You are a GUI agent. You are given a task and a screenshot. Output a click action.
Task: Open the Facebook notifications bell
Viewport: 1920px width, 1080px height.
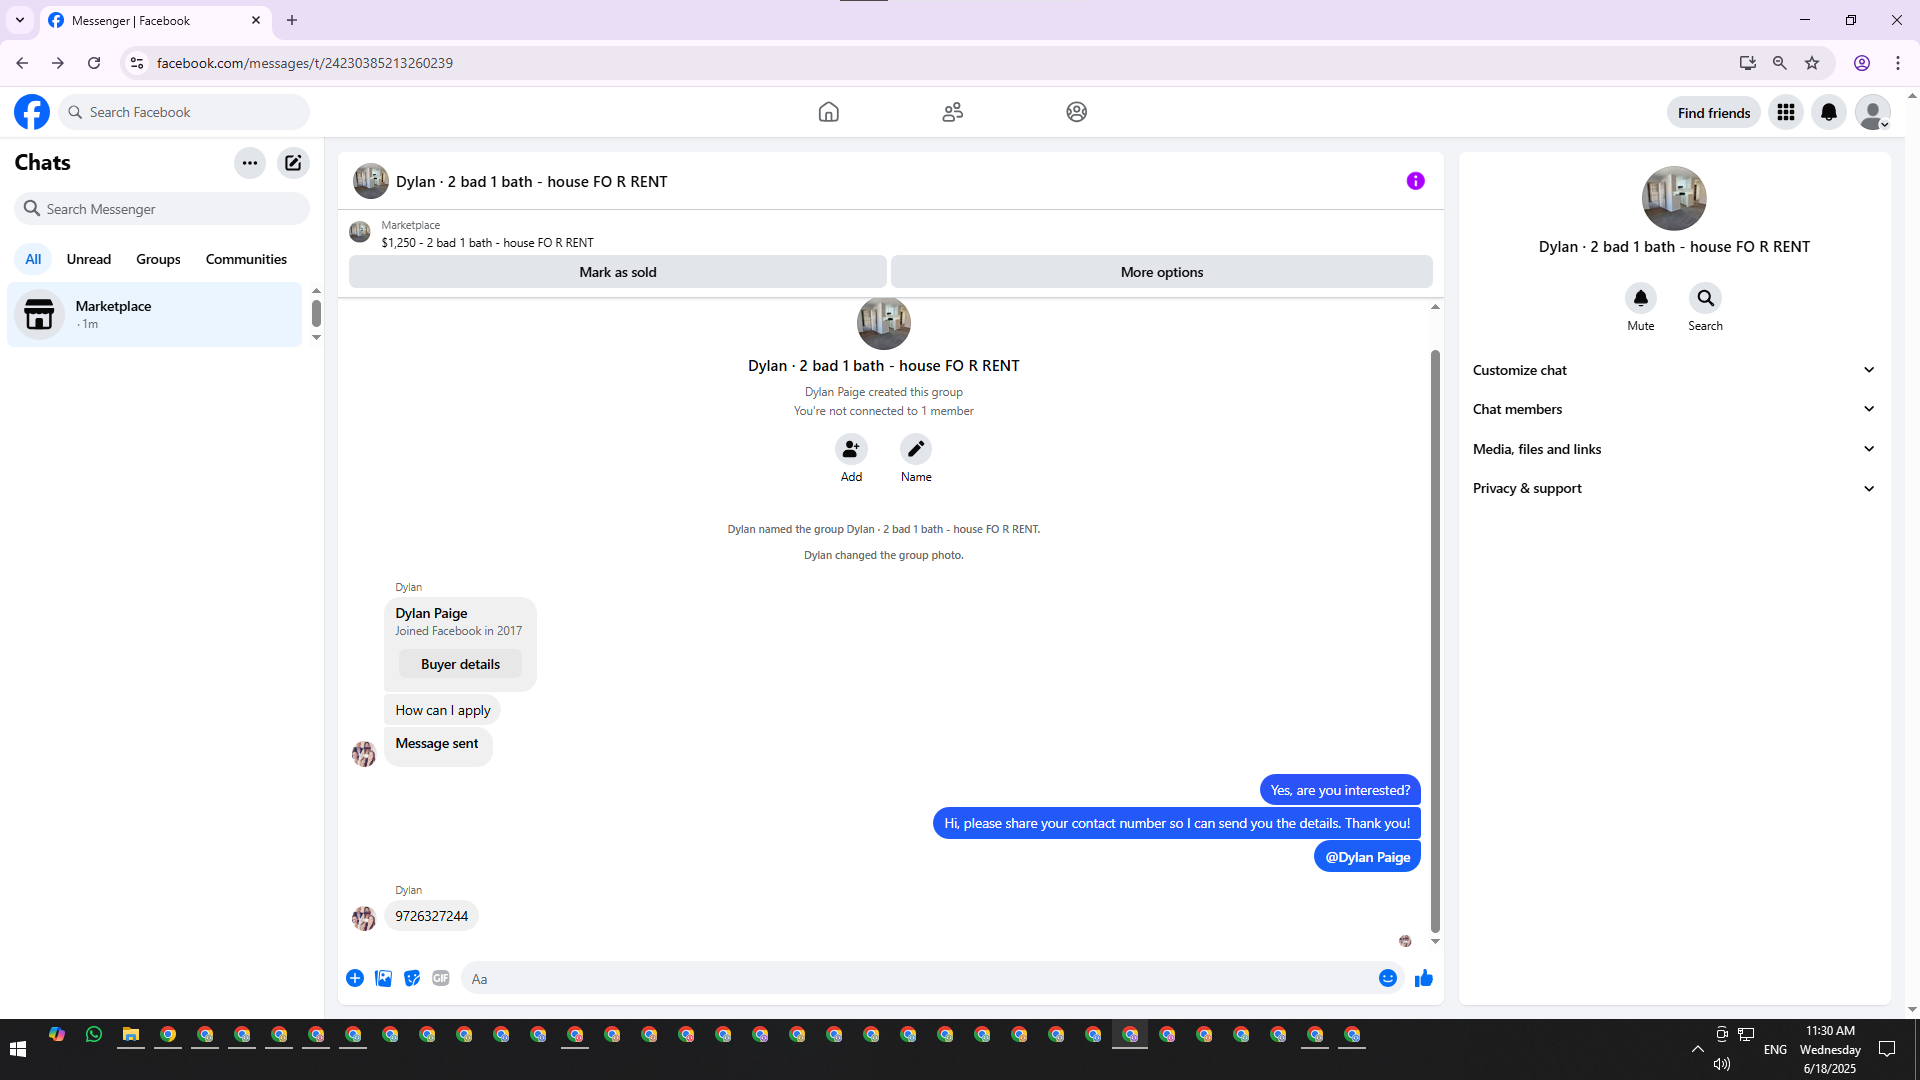pyautogui.click(x=1828, y=112)
